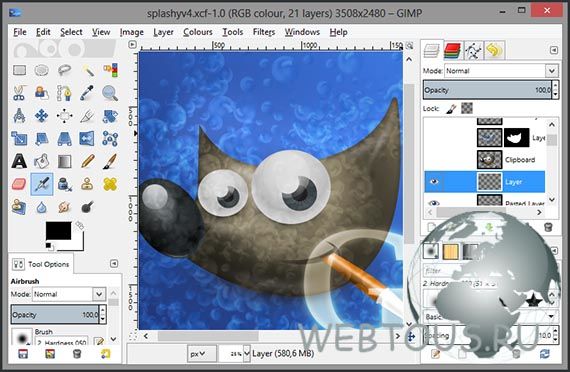
Task: Select the Flip tool
Action: pyautogui.click(x=87, y=139)
